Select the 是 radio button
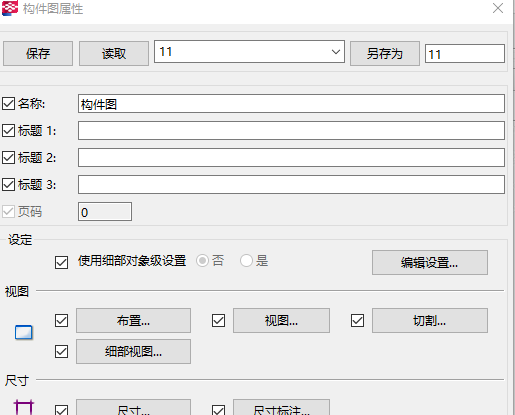The width and height of the screenshot is (515, 415). tap(246, 261)
